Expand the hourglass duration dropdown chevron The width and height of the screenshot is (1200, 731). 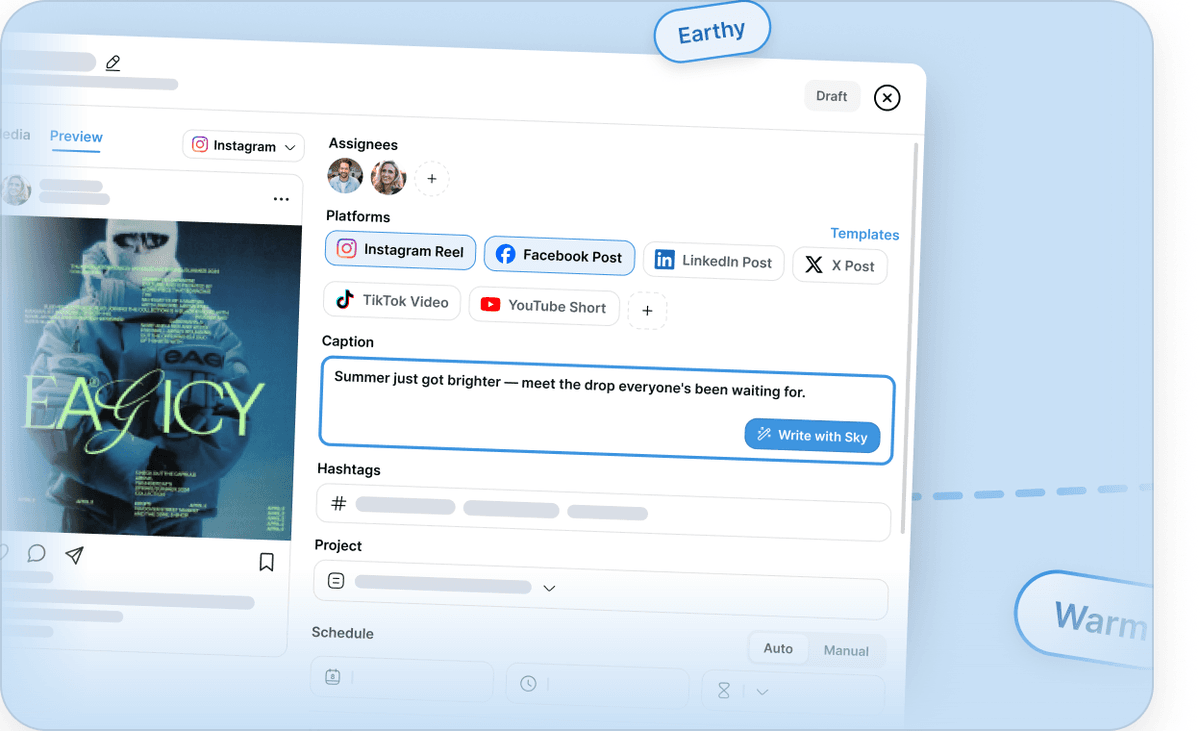coord(762,692)
